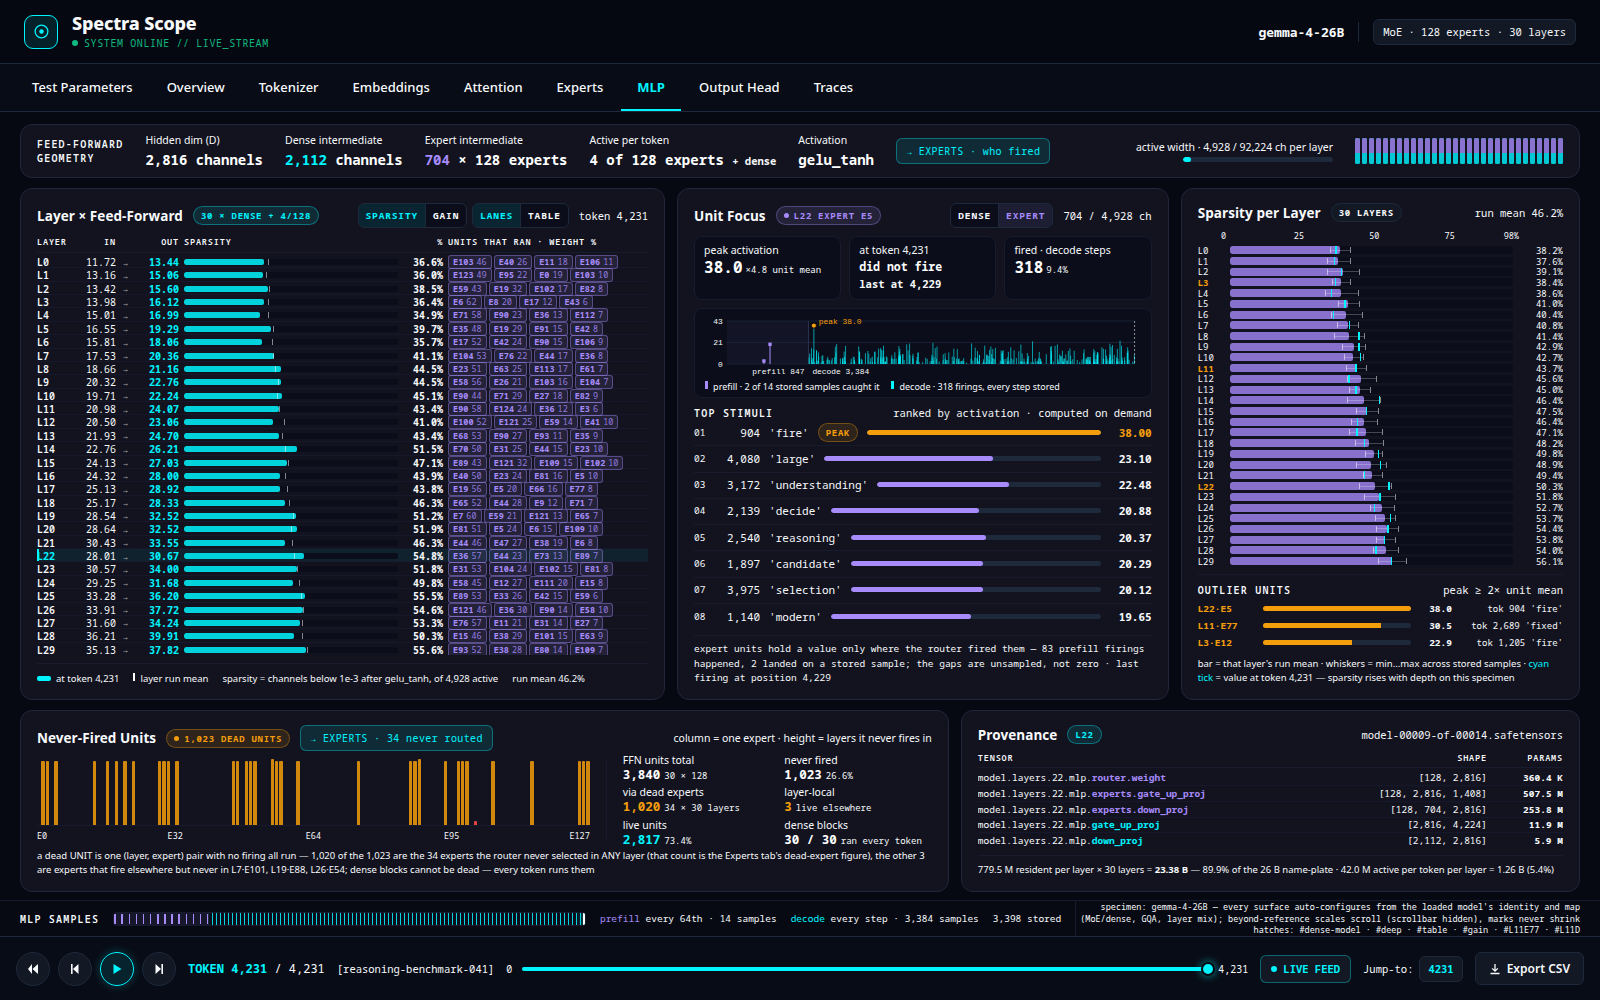
Task: Switch to the Tokenizer tab
Action: coord(288,88)
